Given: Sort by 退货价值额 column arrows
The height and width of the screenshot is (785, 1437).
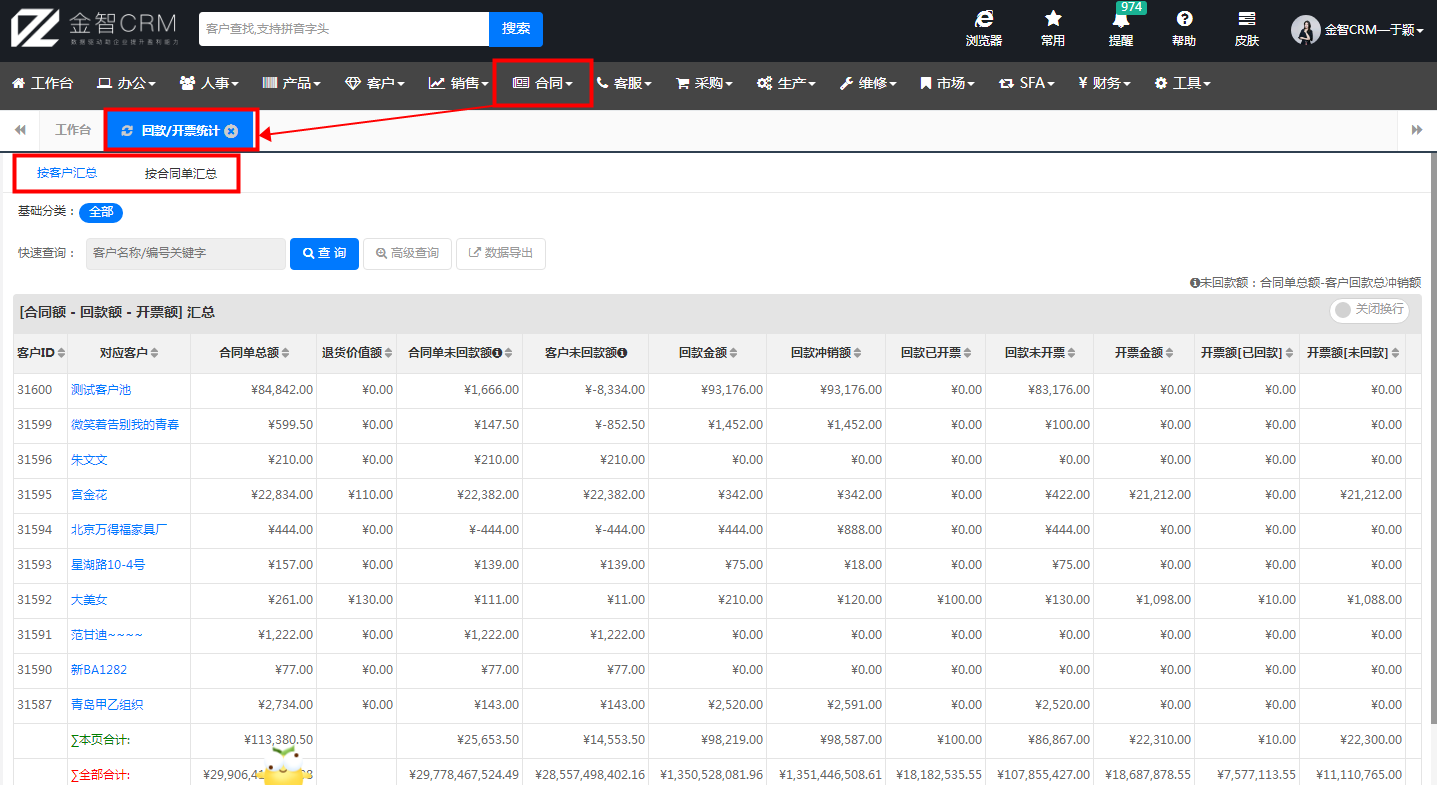Looking at the screenshot, I should point(387,352).
